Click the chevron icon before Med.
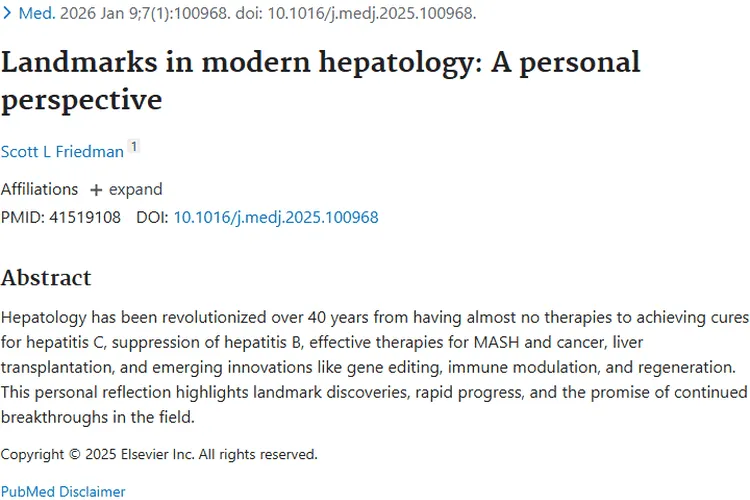750x500 pixels. [8, 14]
